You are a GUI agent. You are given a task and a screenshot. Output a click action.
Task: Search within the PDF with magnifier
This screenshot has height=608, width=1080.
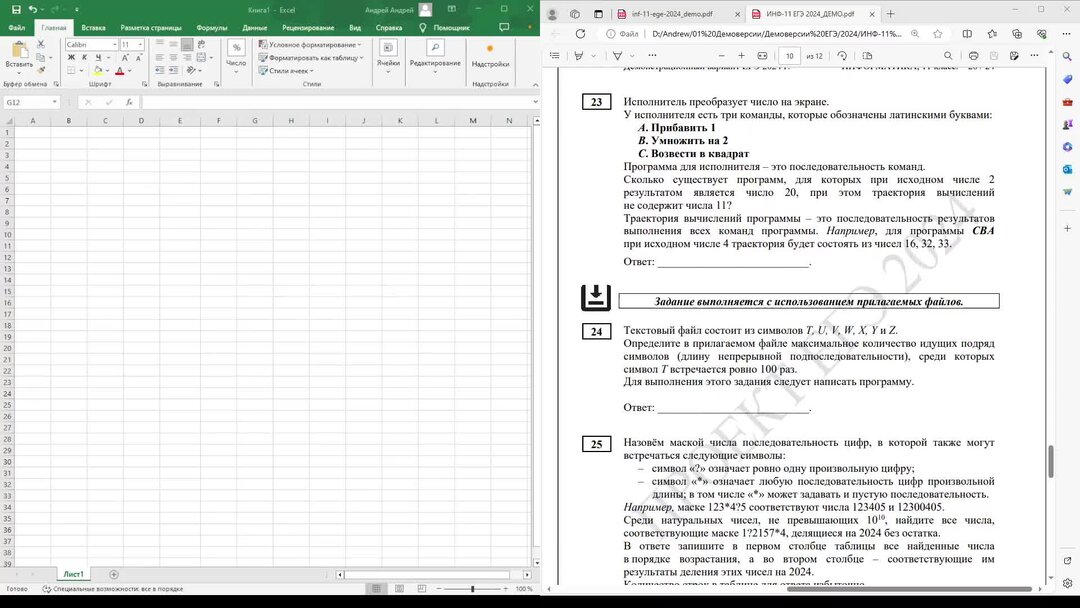[948, 56]
